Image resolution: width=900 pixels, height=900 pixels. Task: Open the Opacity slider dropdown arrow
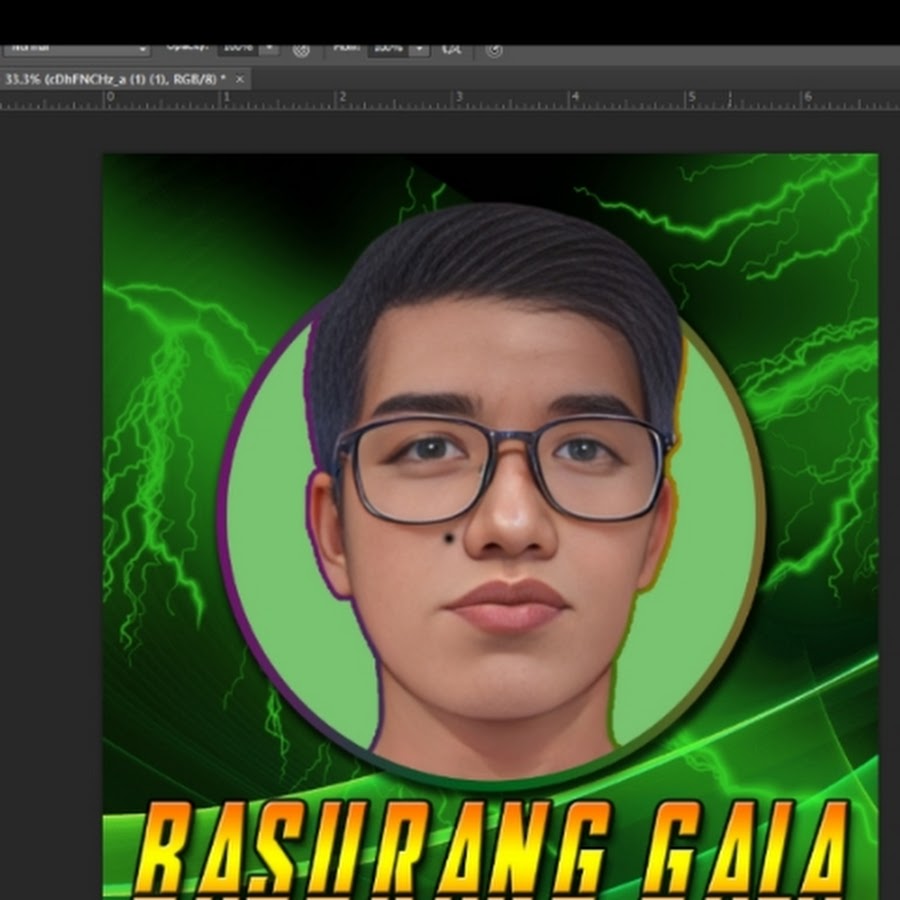coord(269,49)
